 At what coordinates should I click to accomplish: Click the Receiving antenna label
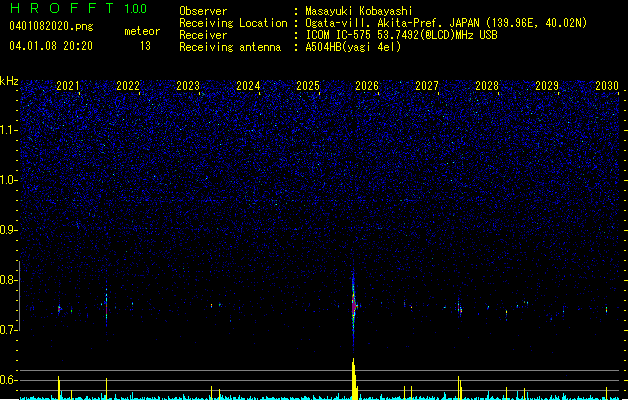click(230, 47)
